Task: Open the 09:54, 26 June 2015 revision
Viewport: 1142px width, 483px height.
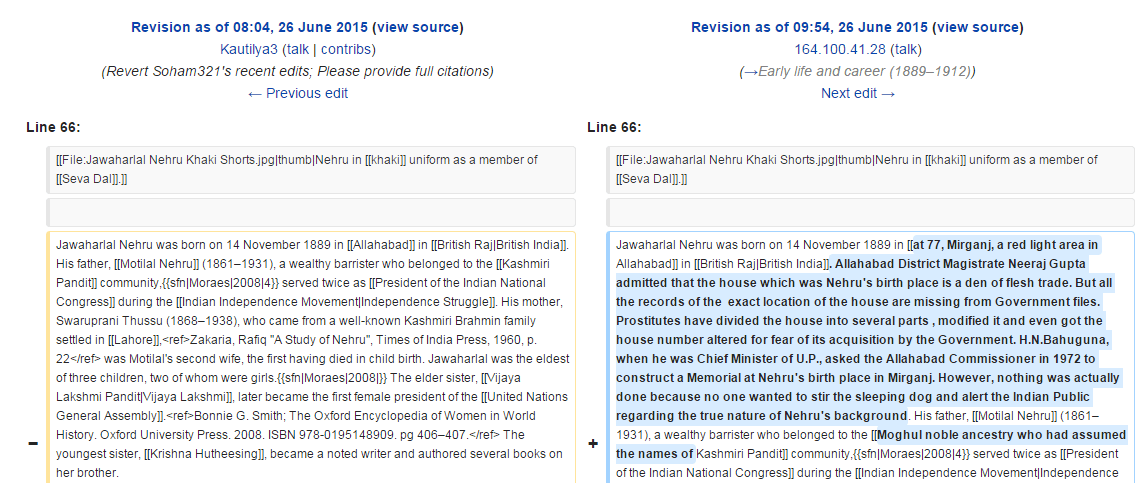Action: pos(809,27)
